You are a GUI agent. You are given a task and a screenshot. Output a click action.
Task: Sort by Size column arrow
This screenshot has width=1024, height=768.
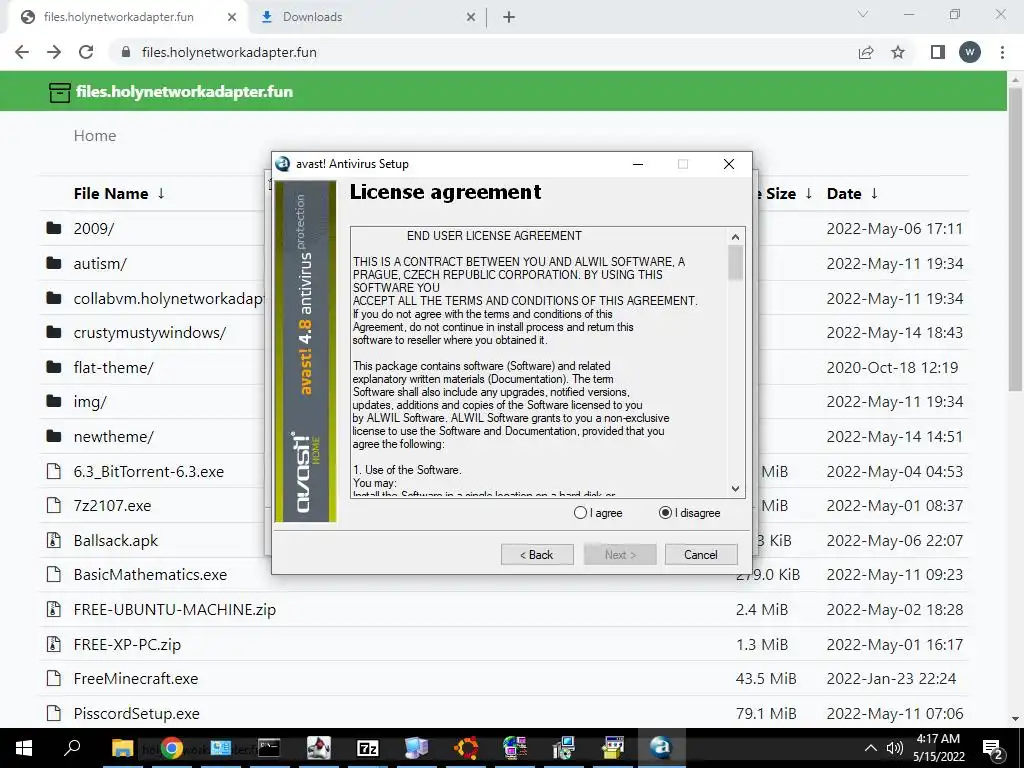pos(808,193)
